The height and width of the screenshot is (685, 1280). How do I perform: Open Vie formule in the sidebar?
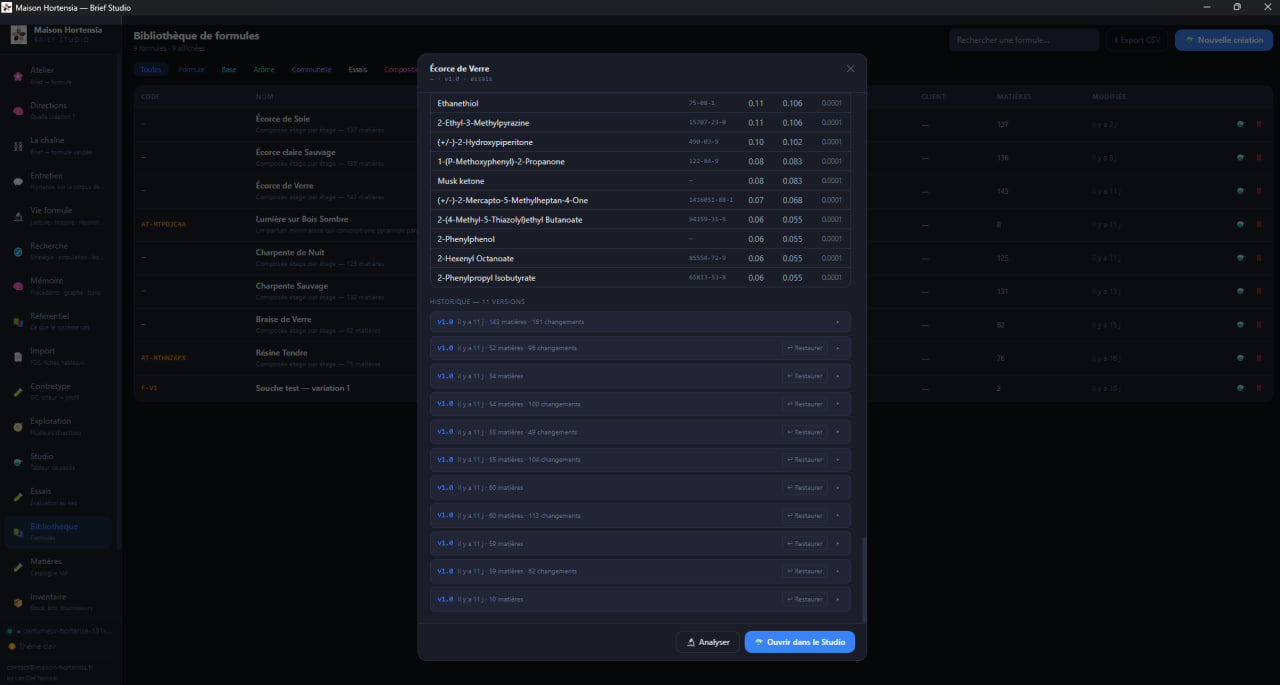pos(58,216)
